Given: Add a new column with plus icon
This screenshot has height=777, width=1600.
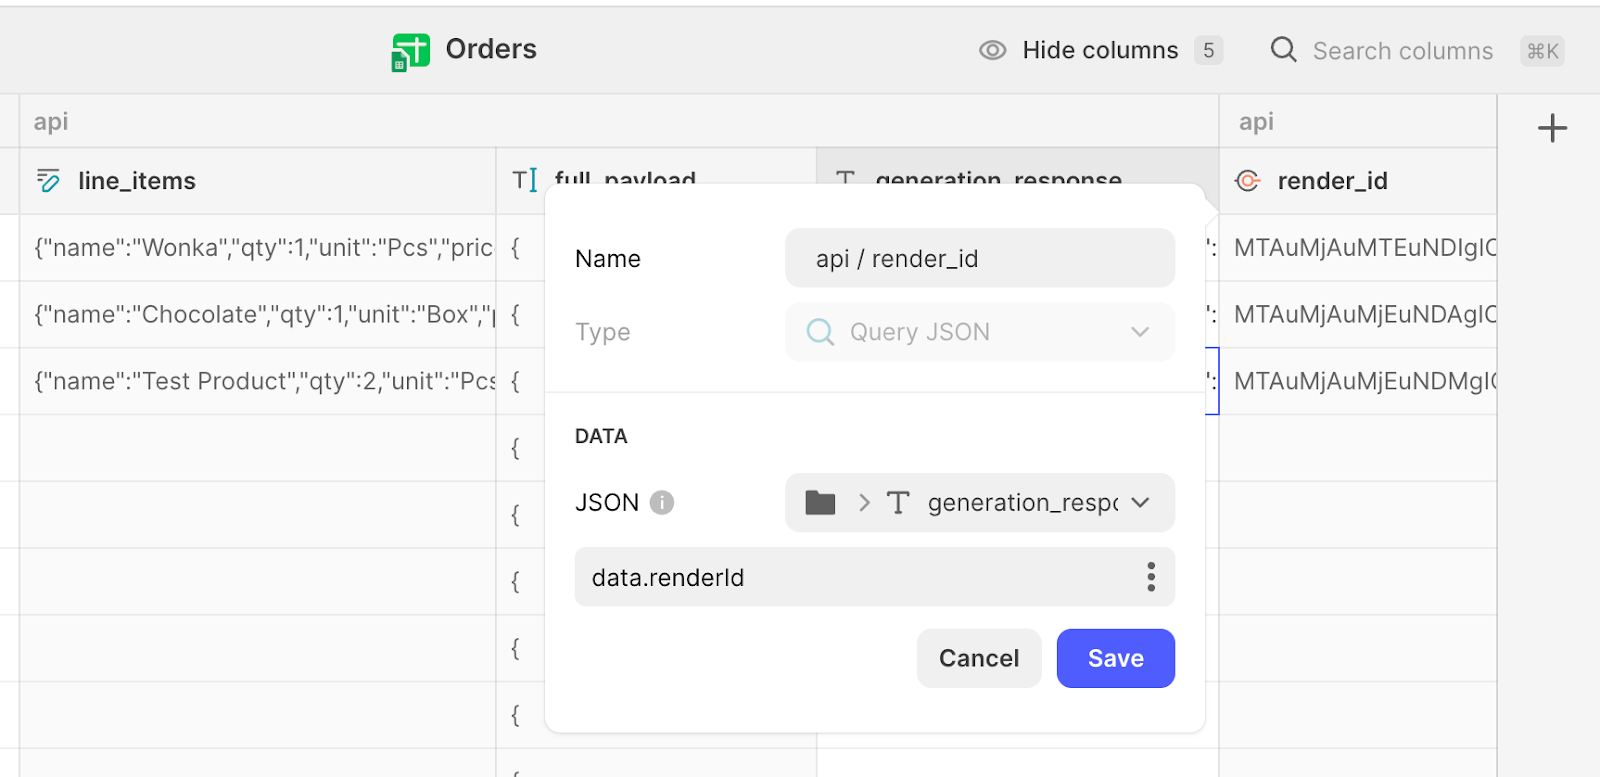Looking at the screenshot, I should 1552,128.
